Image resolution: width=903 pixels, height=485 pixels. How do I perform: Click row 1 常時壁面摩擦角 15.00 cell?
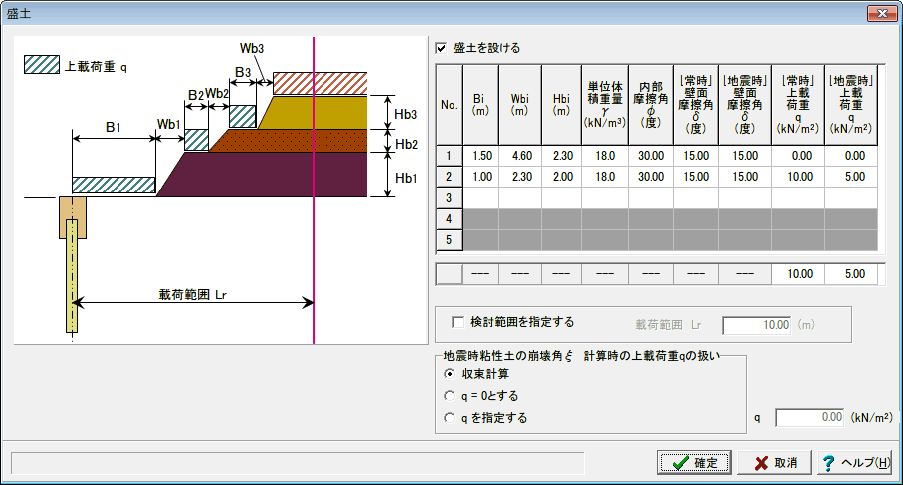(x=696, y=156)
